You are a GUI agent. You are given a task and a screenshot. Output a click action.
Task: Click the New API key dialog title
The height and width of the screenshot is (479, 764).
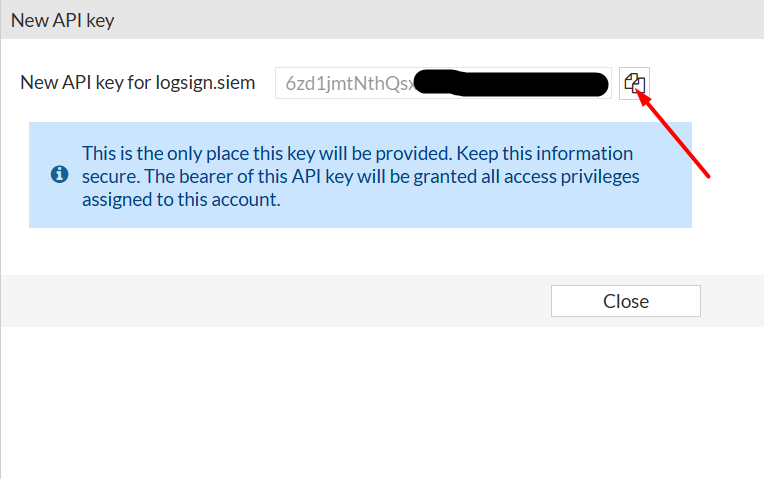[x=62, y=20]
